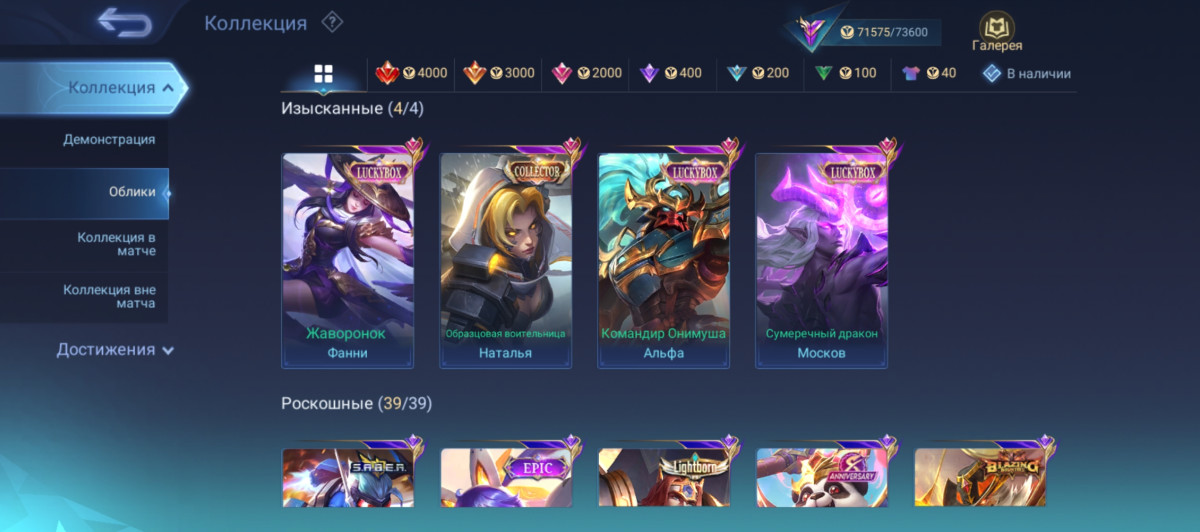1200x532 pixels.
Task: Expand the Достижения sidebar section
Action: pos(115,349)
